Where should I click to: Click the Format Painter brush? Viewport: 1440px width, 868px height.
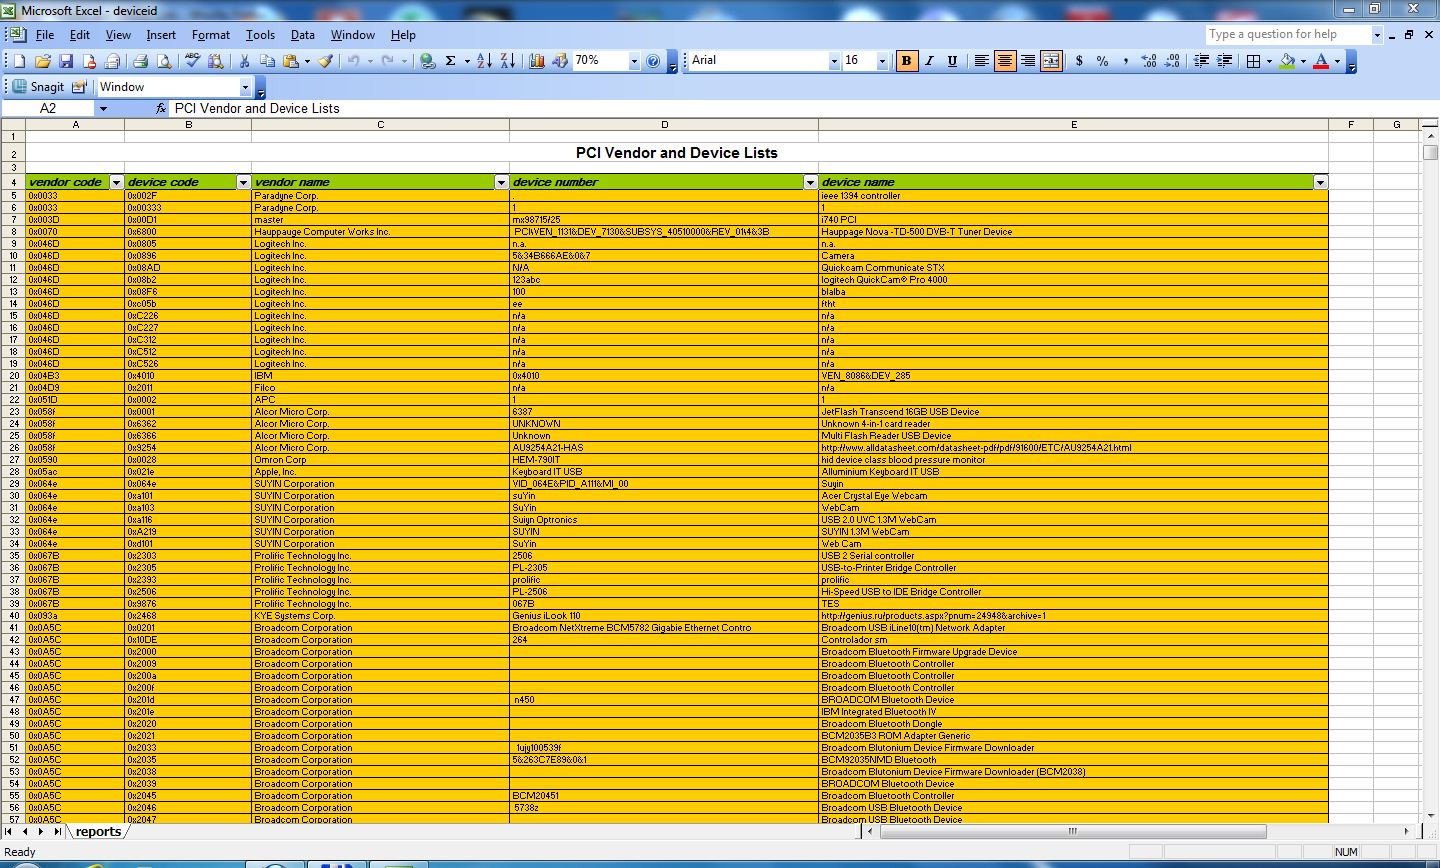[326, 61]
